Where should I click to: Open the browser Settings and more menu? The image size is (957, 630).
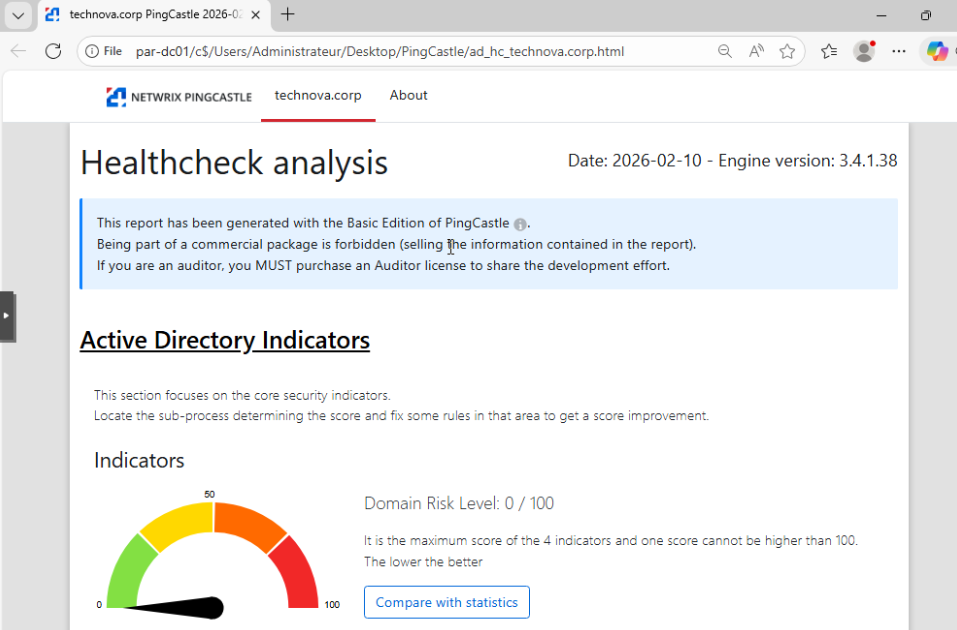[x=898, y=51]
